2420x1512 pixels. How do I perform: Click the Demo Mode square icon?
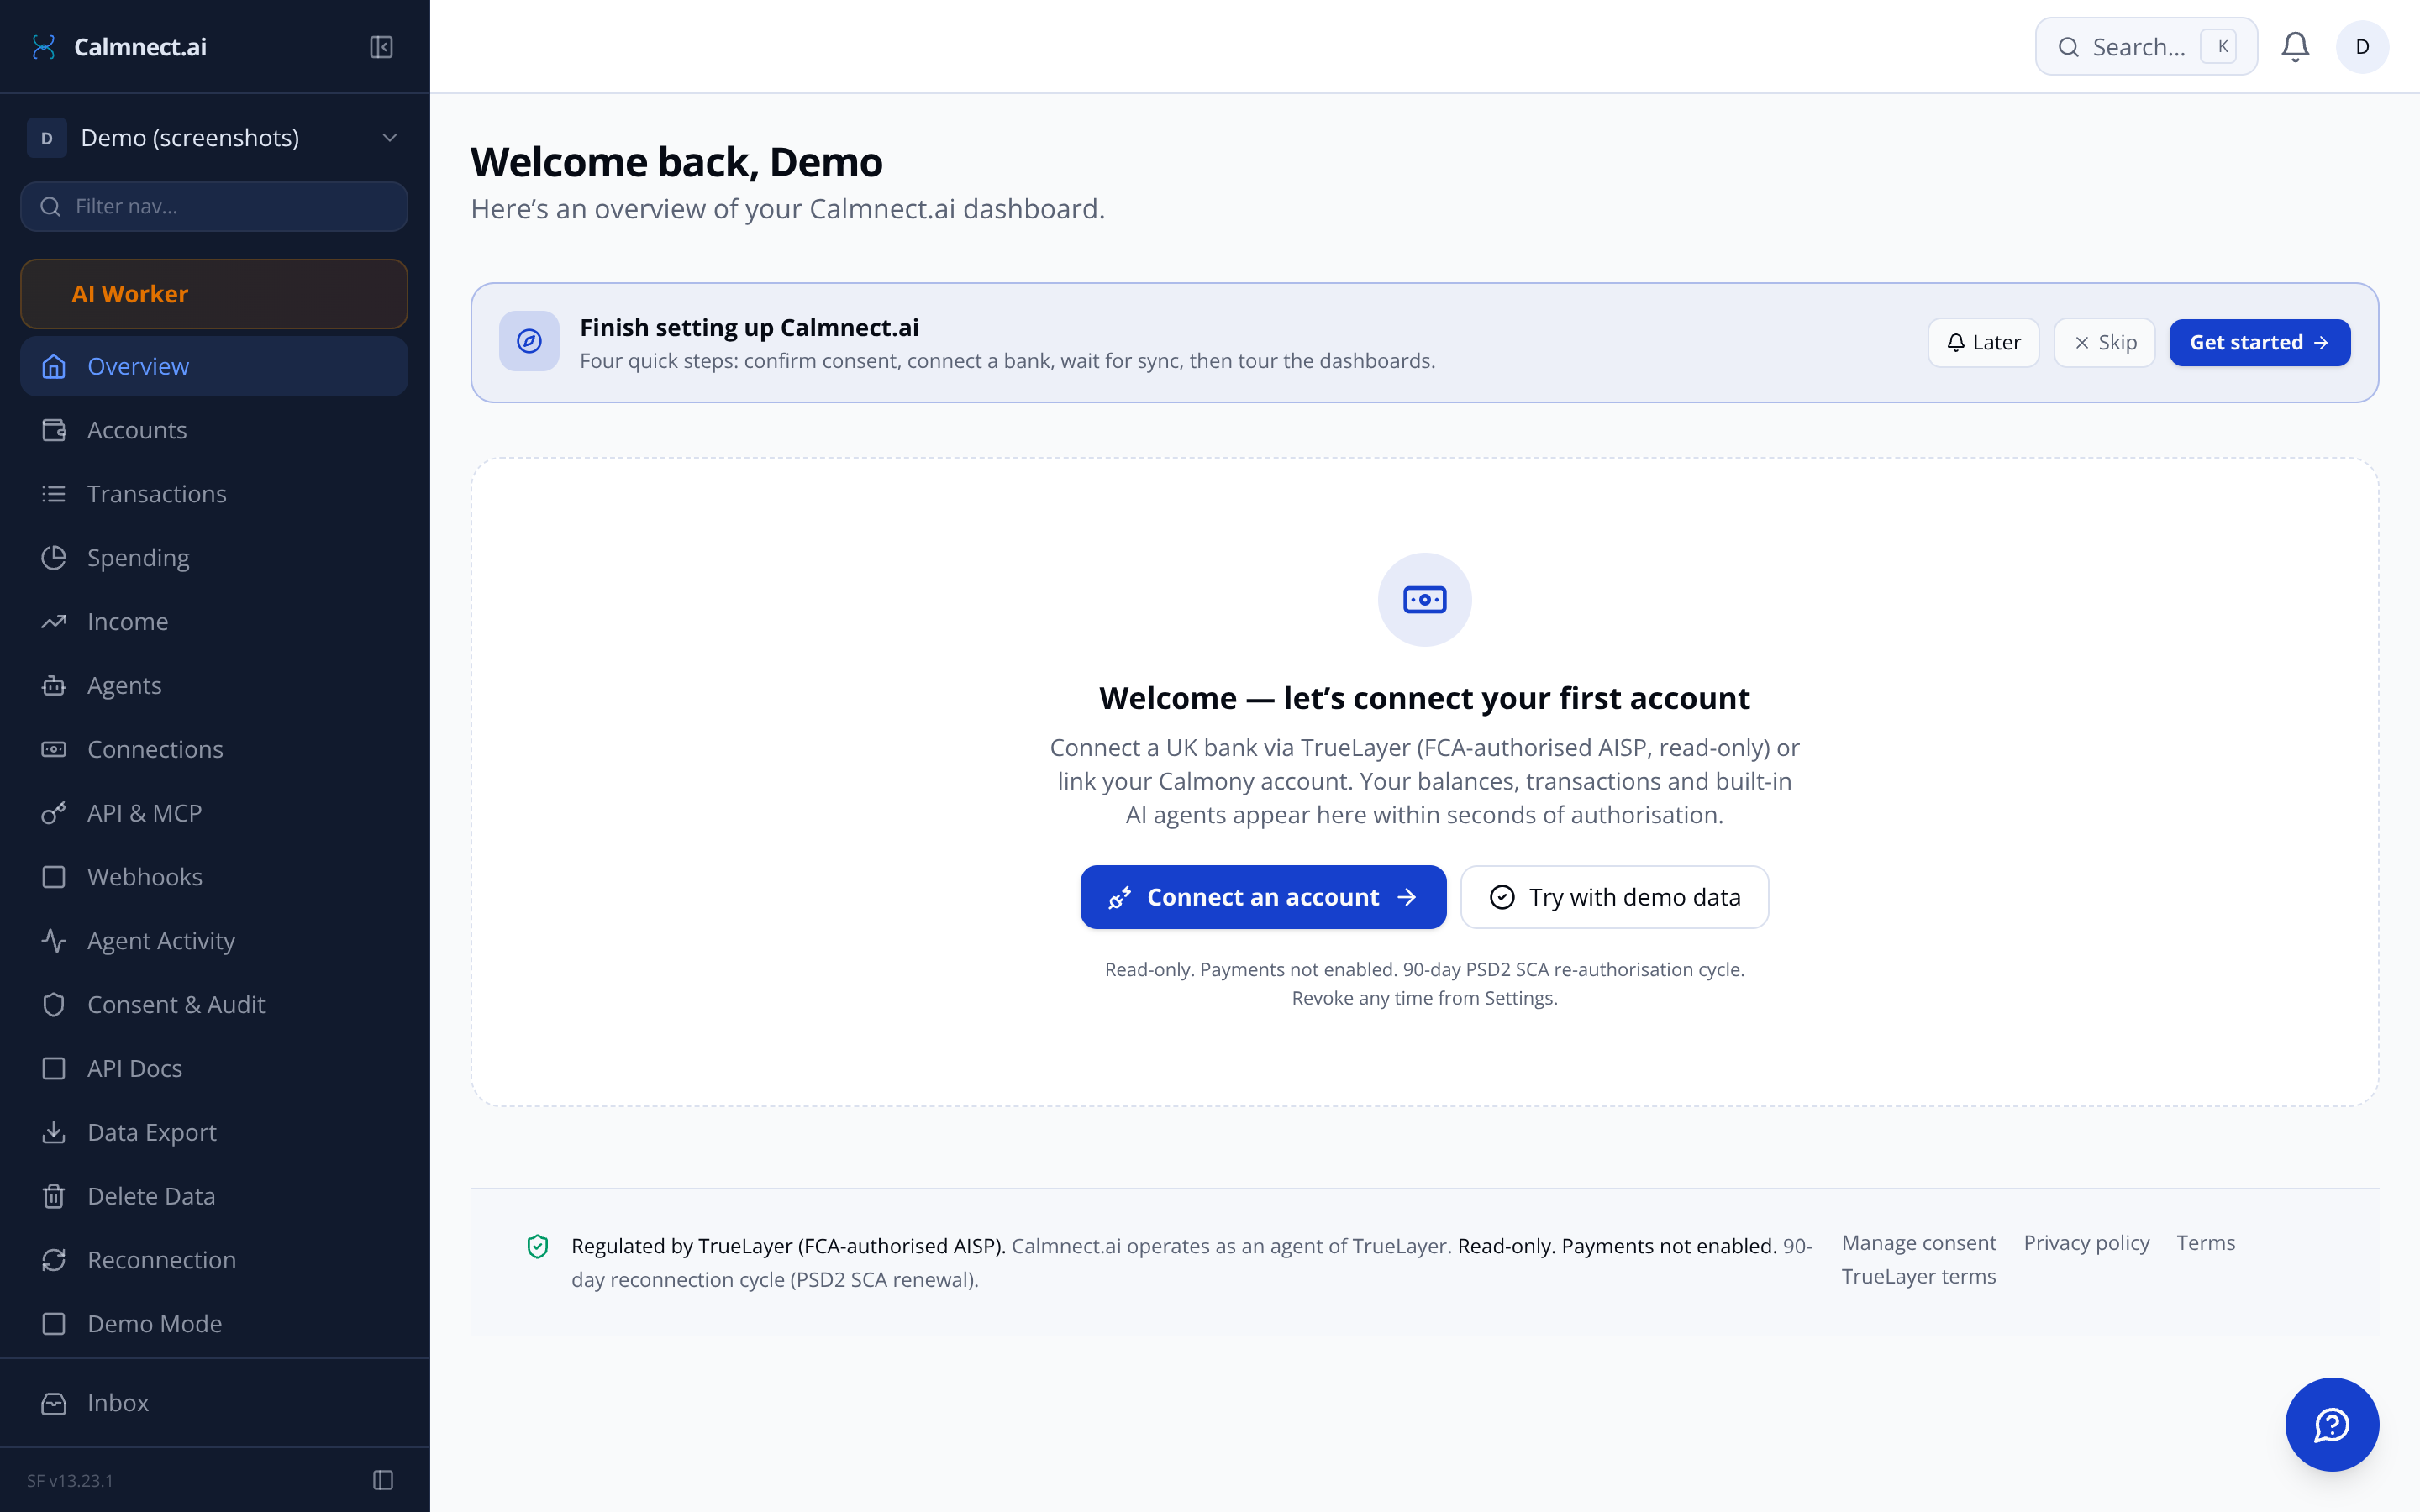(54, 1324)
